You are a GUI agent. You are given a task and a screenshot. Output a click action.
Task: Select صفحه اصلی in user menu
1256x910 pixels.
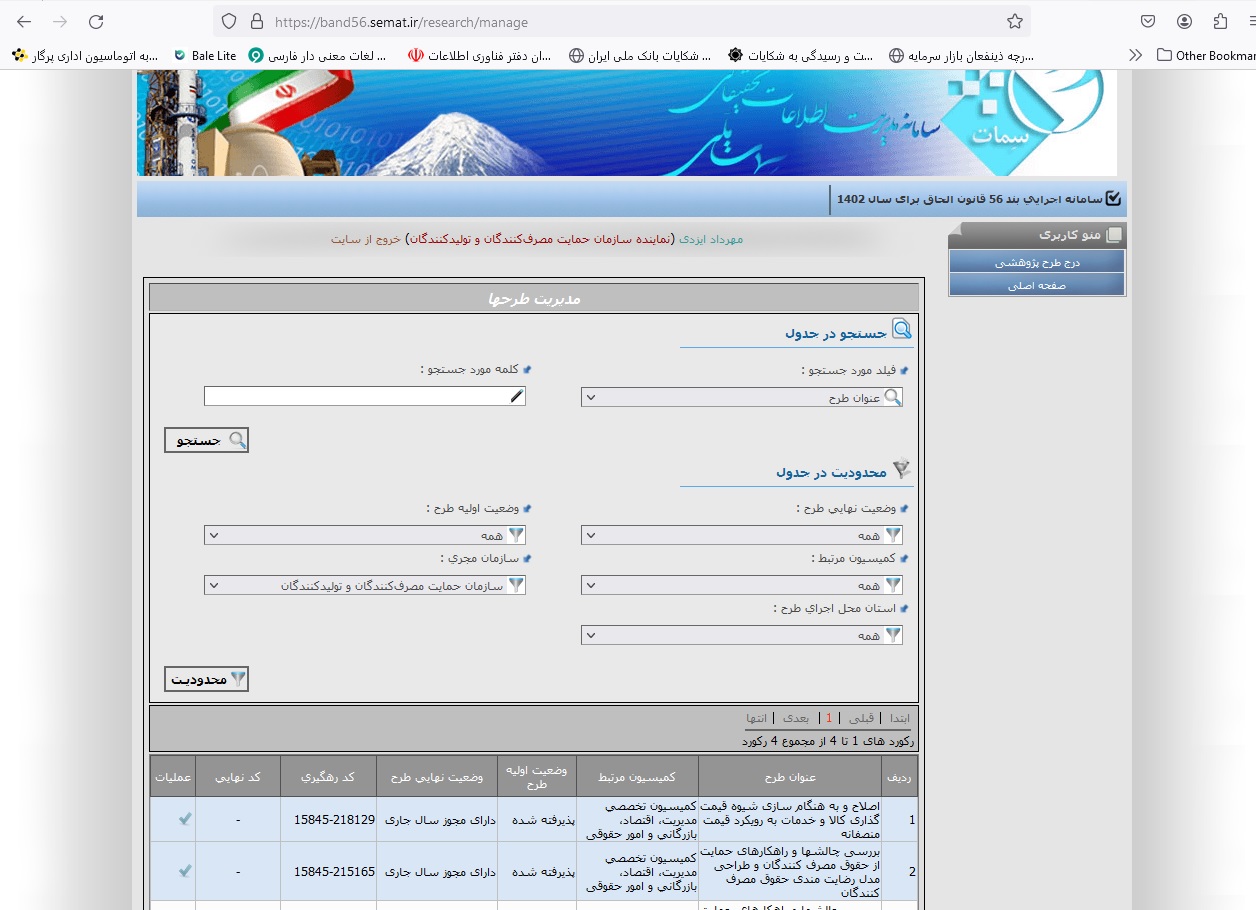[1036, 285]
